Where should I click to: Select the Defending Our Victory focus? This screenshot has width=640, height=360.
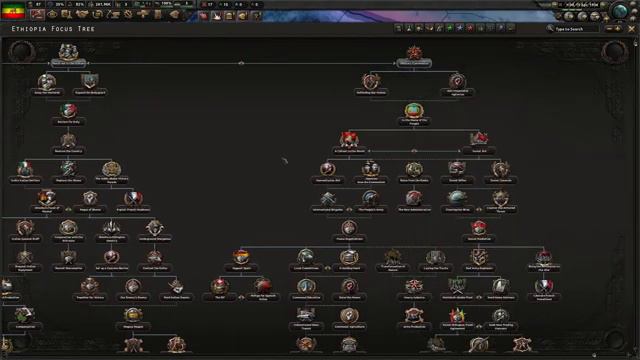coord(370,85)
